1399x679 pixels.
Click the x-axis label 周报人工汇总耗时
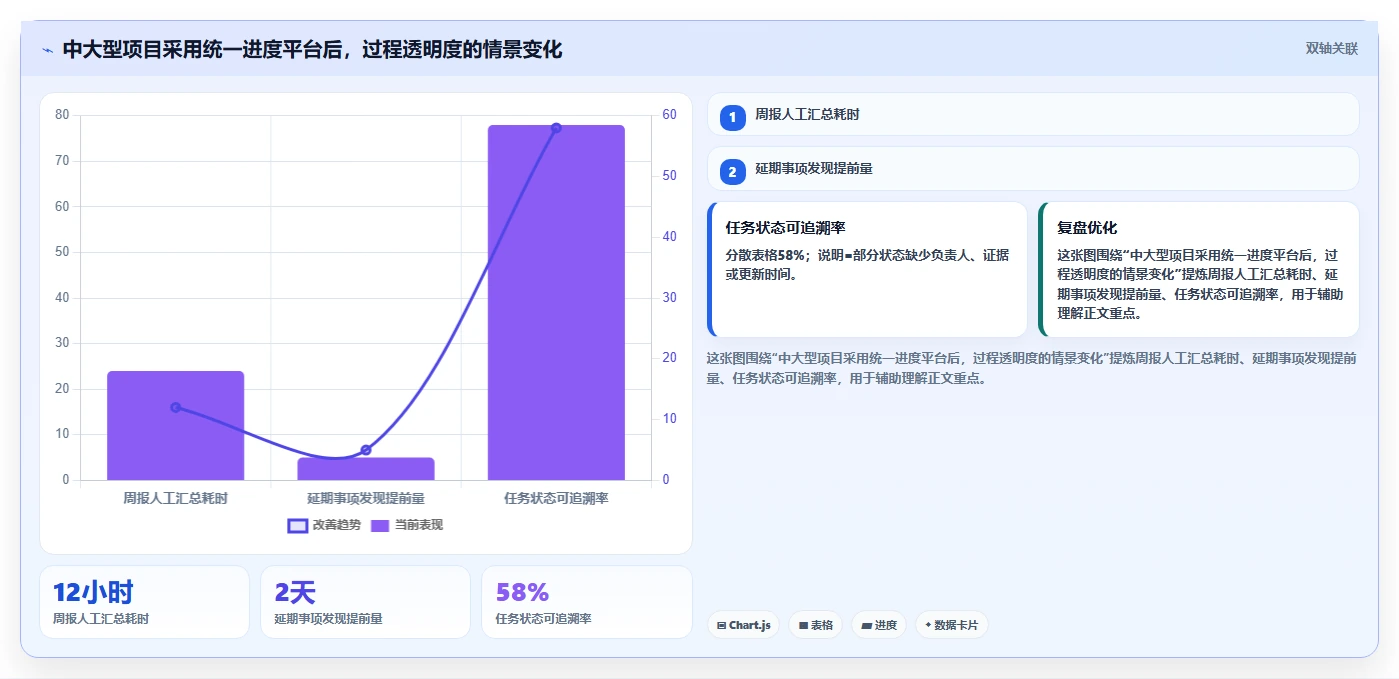pyautogui.click(x=176, y=498)
